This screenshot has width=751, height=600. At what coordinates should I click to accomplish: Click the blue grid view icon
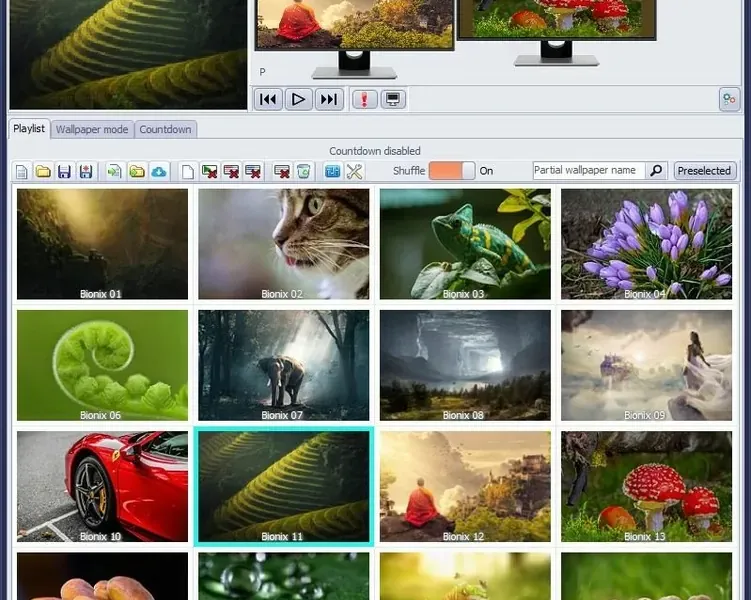pyautogui.click(x=332, y=171)
